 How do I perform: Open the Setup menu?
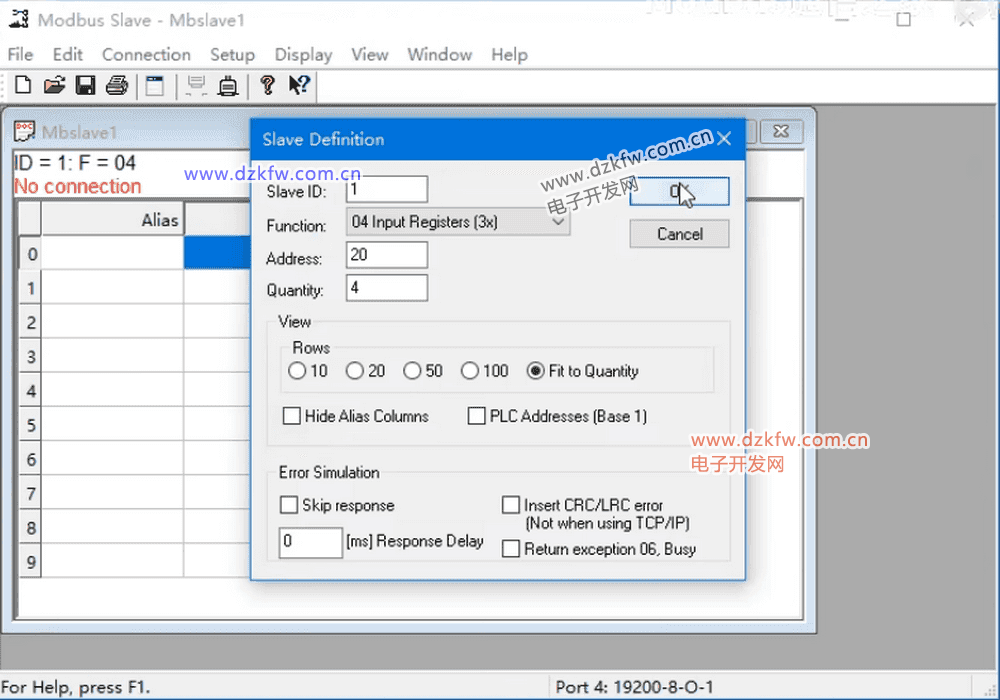coord(232,55)
